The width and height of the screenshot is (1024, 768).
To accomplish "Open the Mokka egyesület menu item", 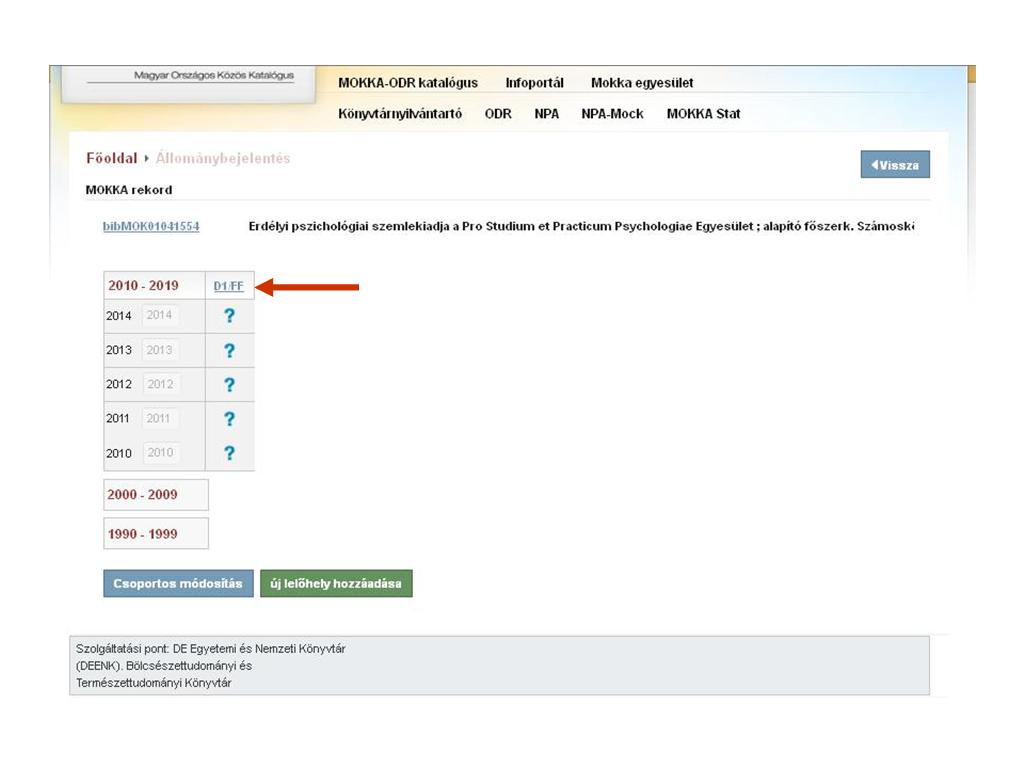I will coord(641,83).
